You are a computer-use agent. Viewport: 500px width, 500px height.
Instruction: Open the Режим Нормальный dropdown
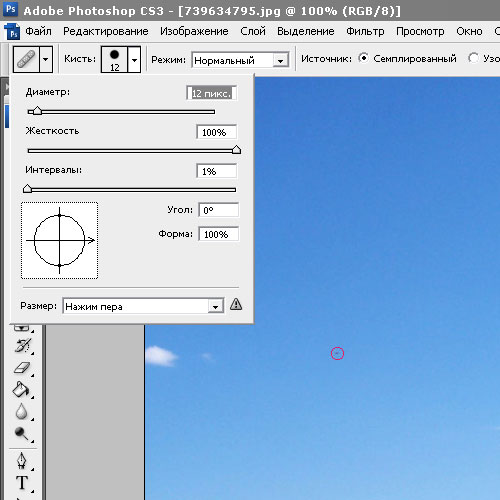tap(240, 60)
